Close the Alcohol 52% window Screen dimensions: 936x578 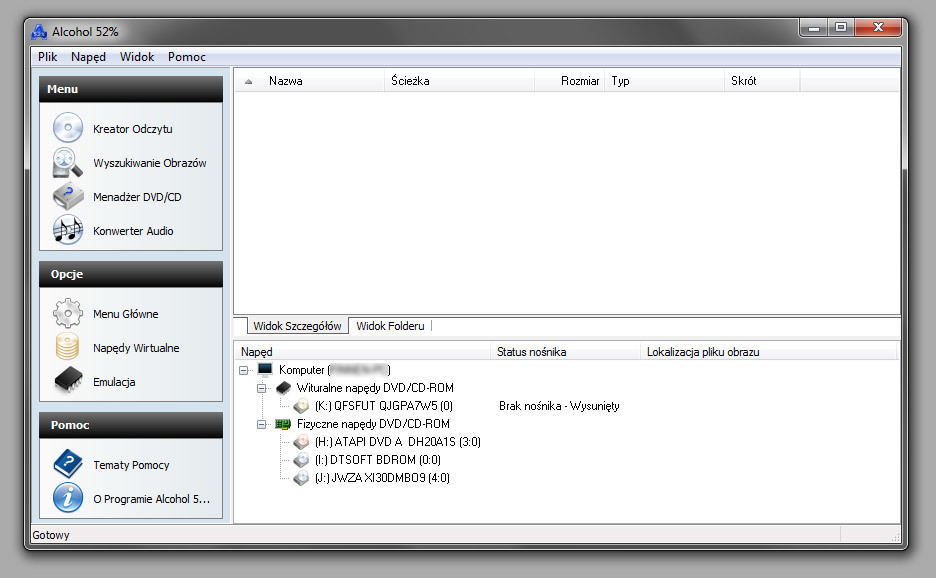click(878, 28)
